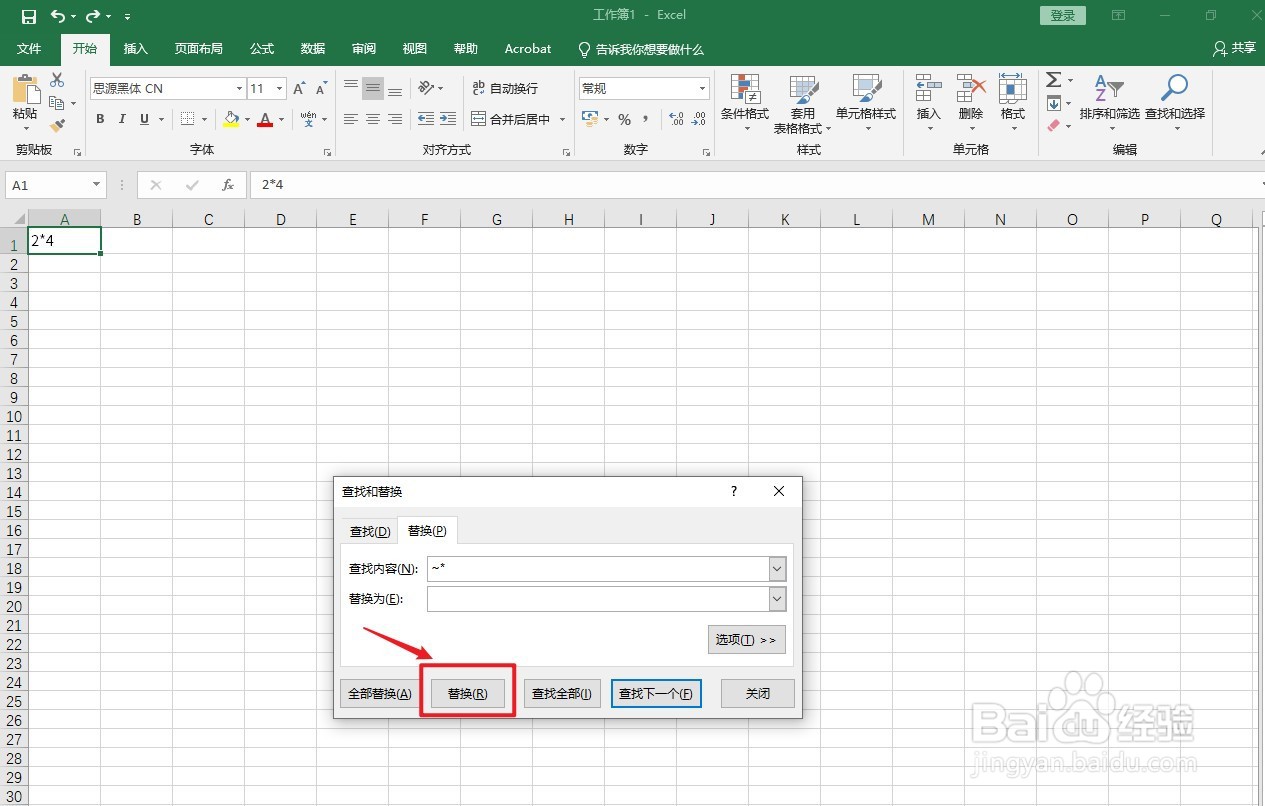The width and height of the screenshot is (1265, 806).
Task: Expand font color dropdown arrow
Action: tap(281, 119)
